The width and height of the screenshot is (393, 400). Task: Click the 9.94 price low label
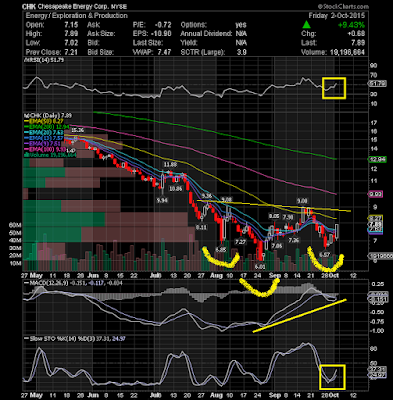click(x=162, y=201)
